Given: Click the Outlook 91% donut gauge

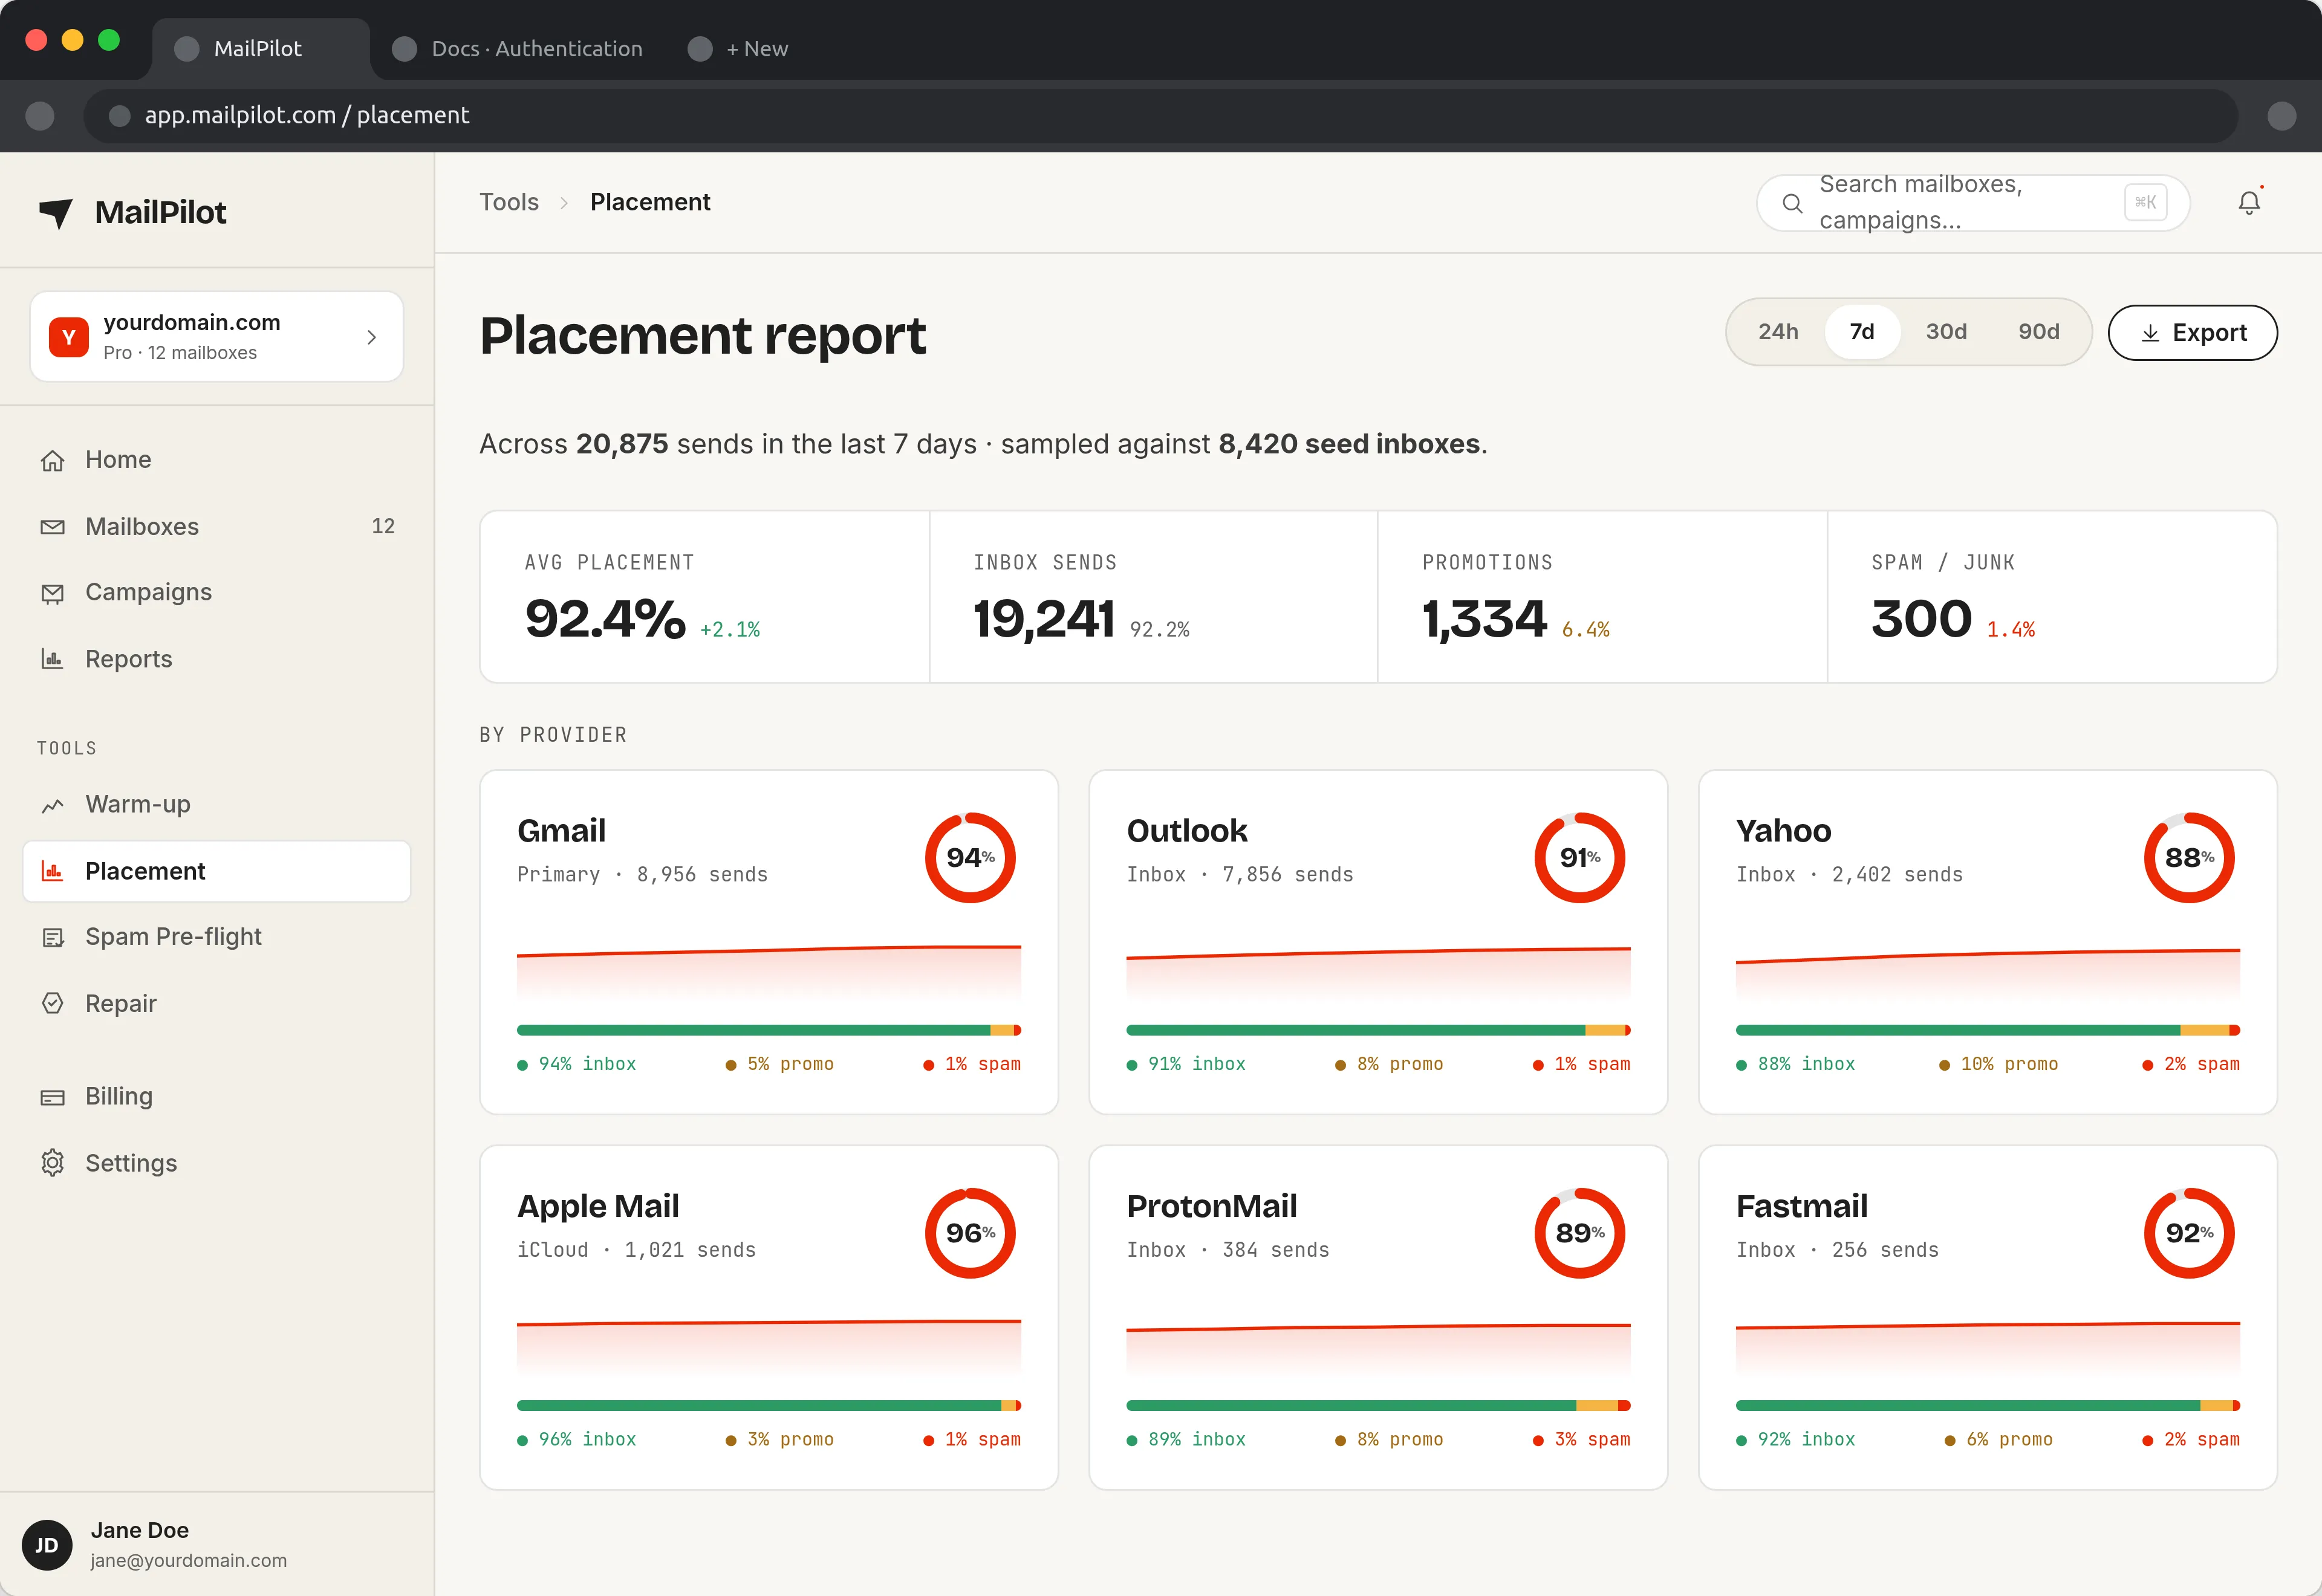Looking at the screenshot, I should pos(1579,857).
